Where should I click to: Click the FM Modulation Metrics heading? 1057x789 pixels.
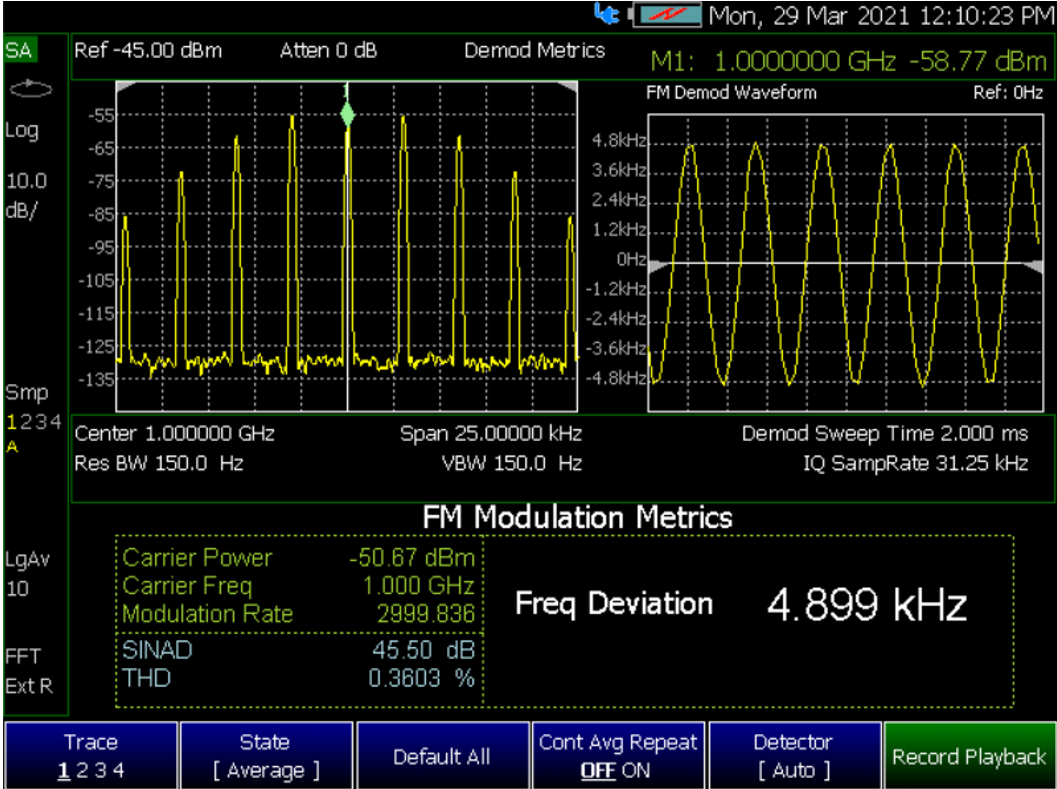click(578, 518)
